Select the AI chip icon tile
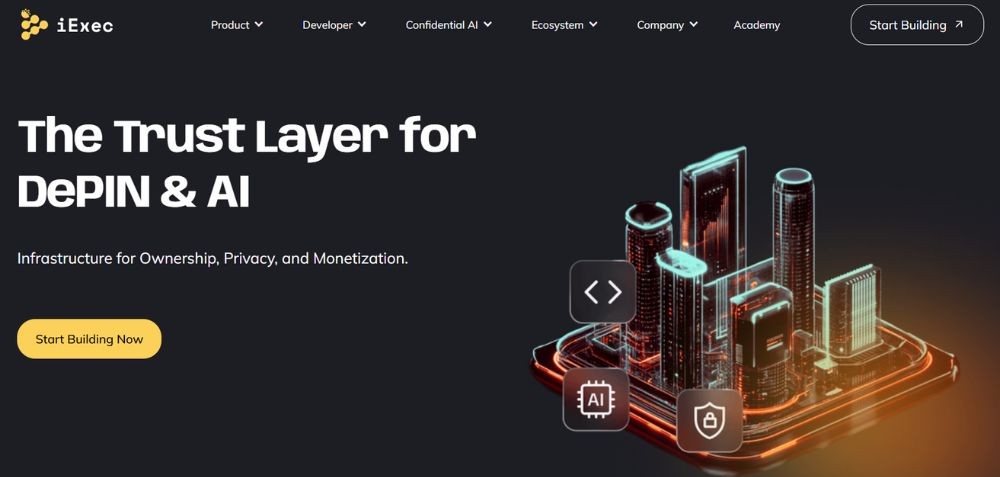The image size is (1000, 477). pos(596,399)
